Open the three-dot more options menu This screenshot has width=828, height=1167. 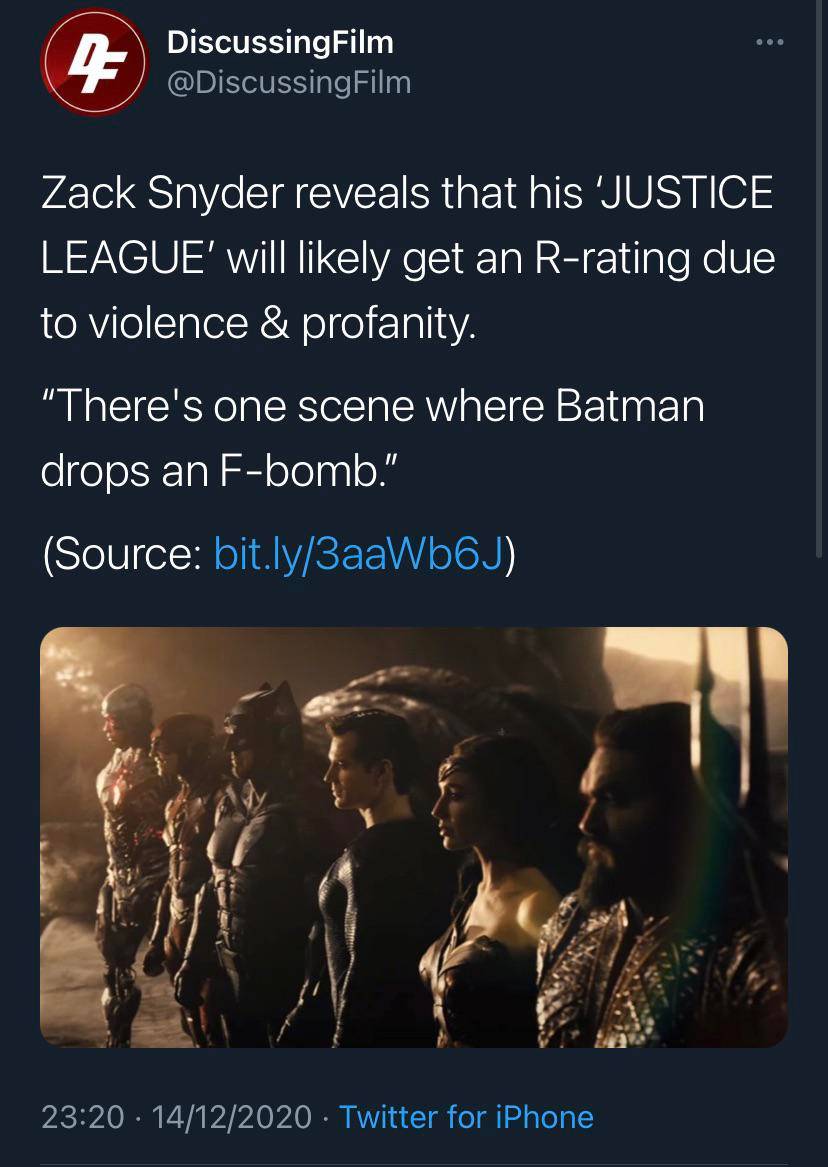769,44
